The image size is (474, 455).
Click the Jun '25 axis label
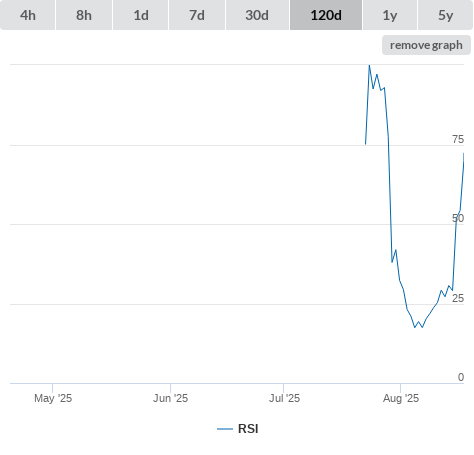[170, 398]
